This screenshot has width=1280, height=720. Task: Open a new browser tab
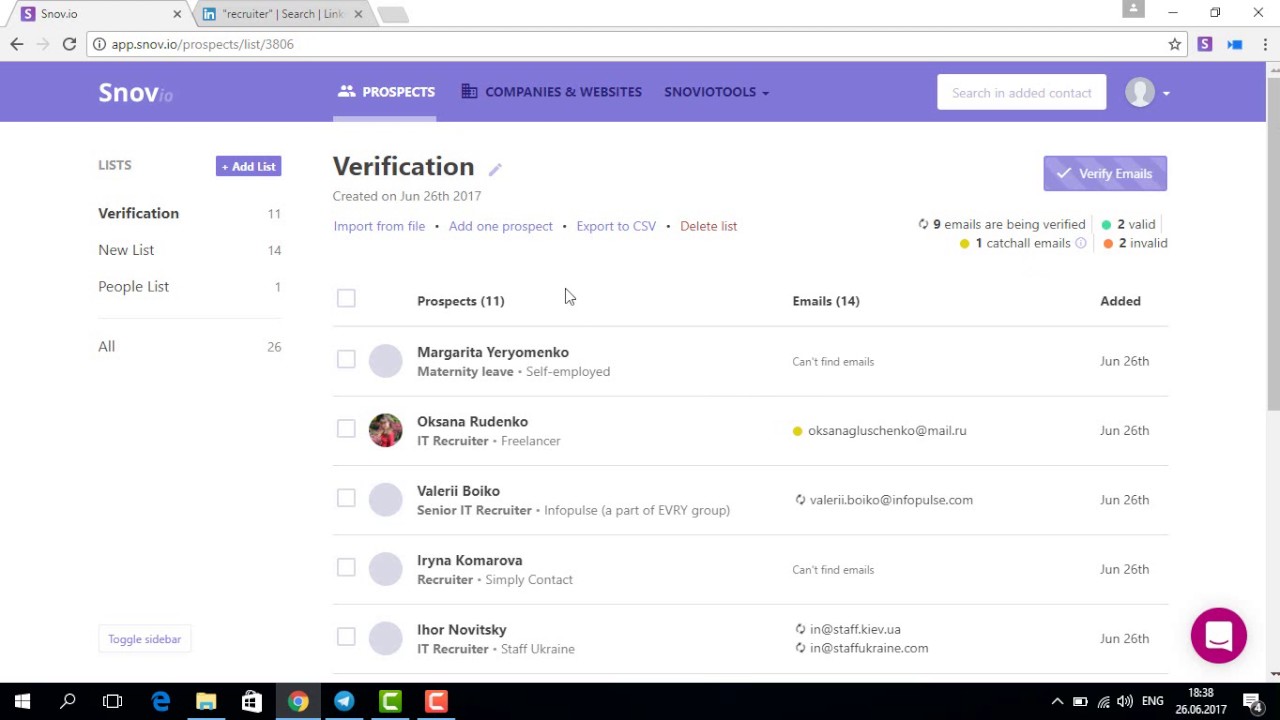point(392,14)
